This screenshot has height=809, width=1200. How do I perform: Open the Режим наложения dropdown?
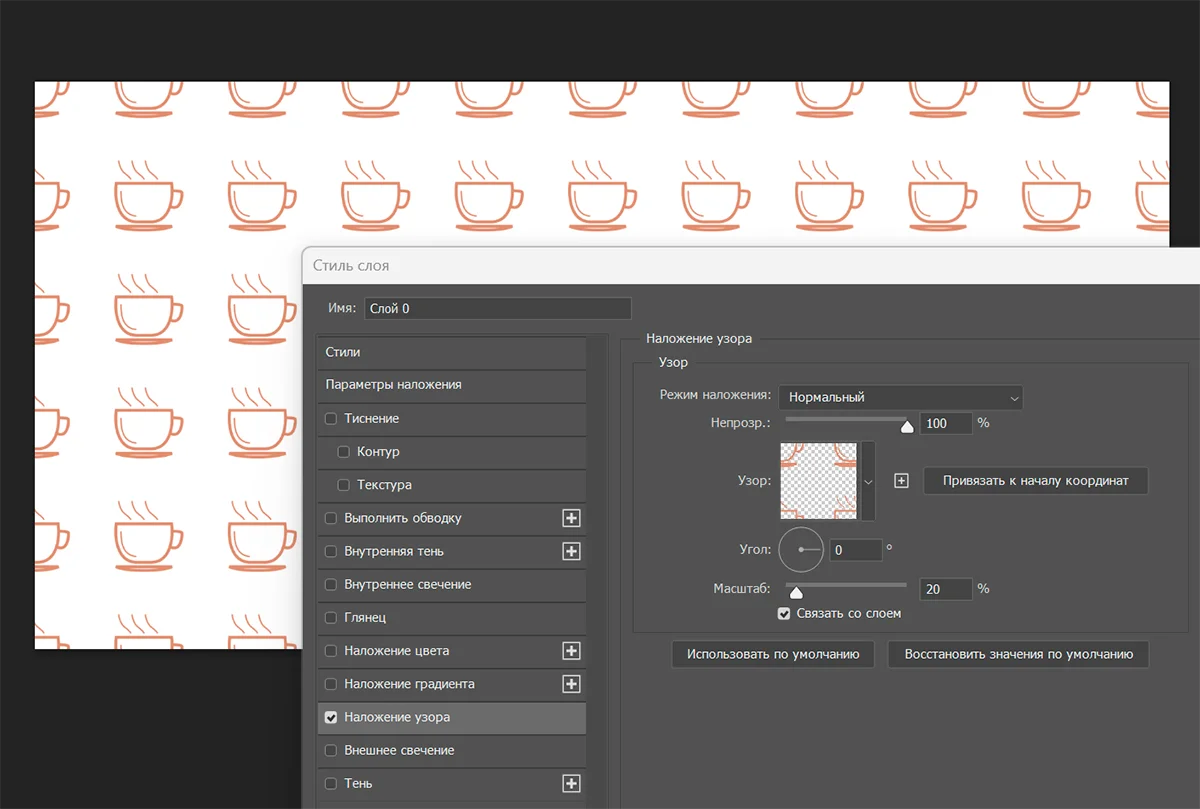(901, 397)
